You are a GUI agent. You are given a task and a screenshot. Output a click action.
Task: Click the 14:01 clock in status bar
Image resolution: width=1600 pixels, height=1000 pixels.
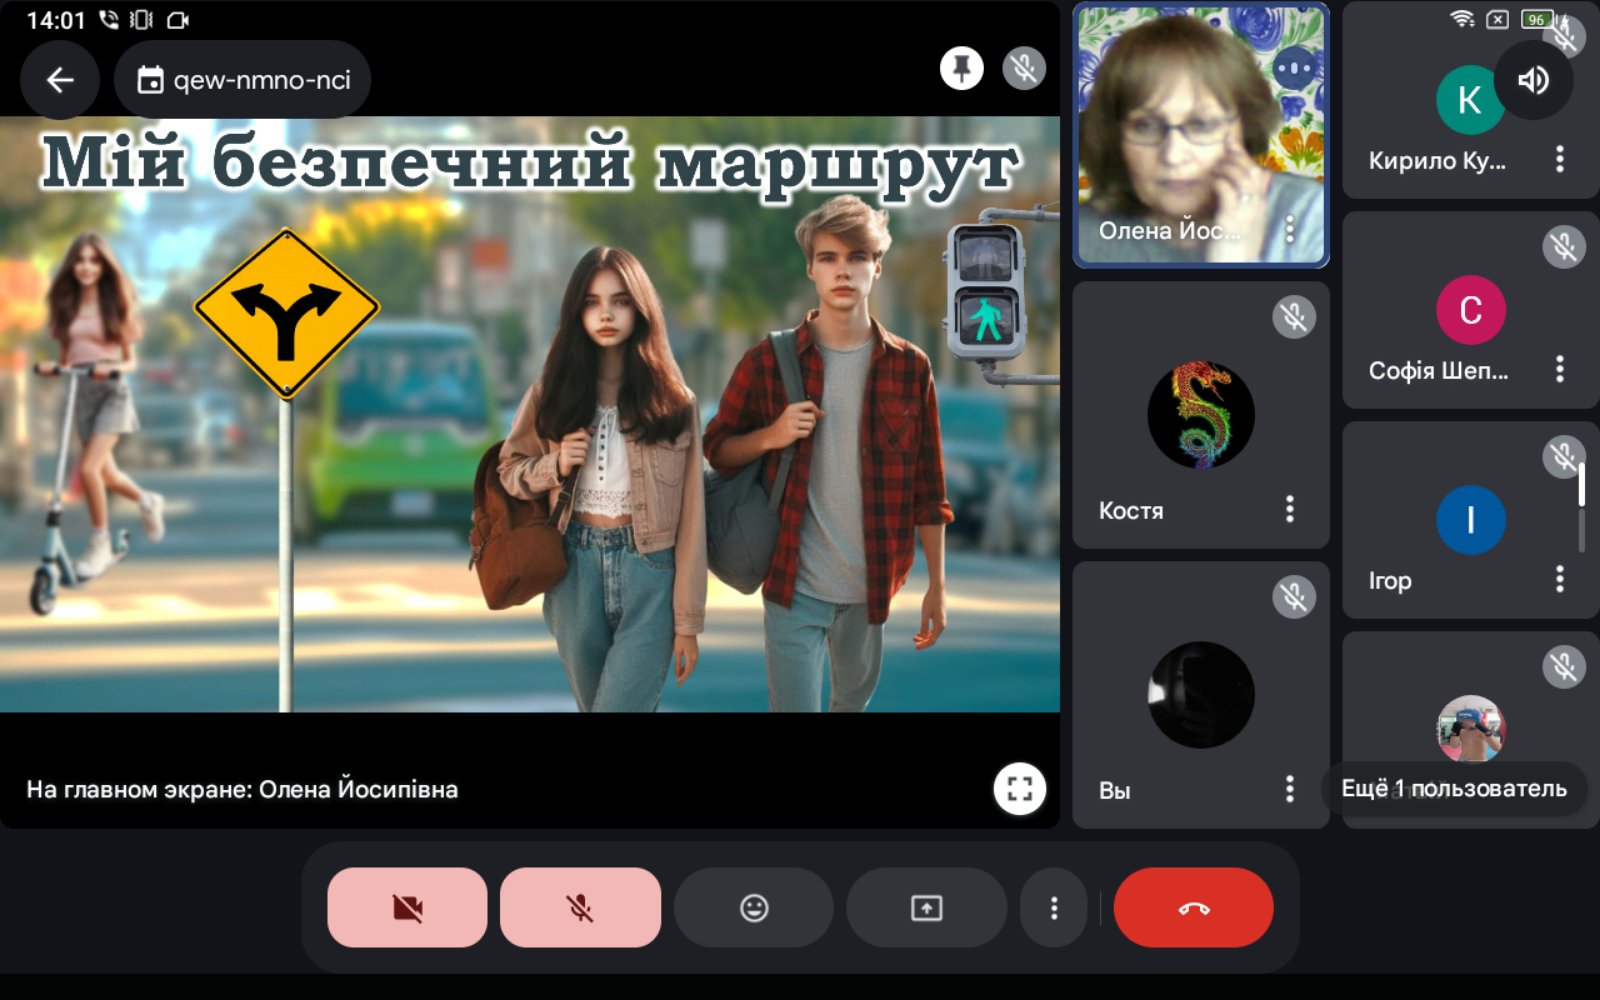[x=56, y=20]
